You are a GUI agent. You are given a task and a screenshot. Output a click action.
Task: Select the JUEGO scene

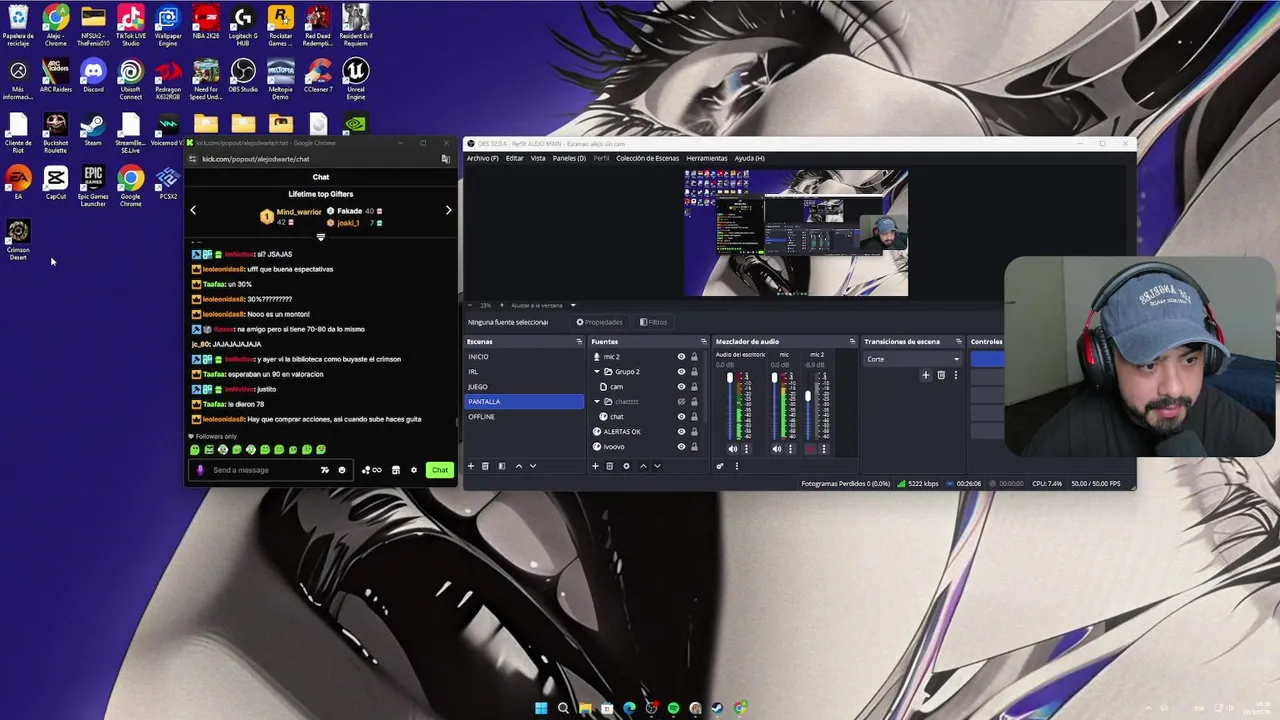524,387
